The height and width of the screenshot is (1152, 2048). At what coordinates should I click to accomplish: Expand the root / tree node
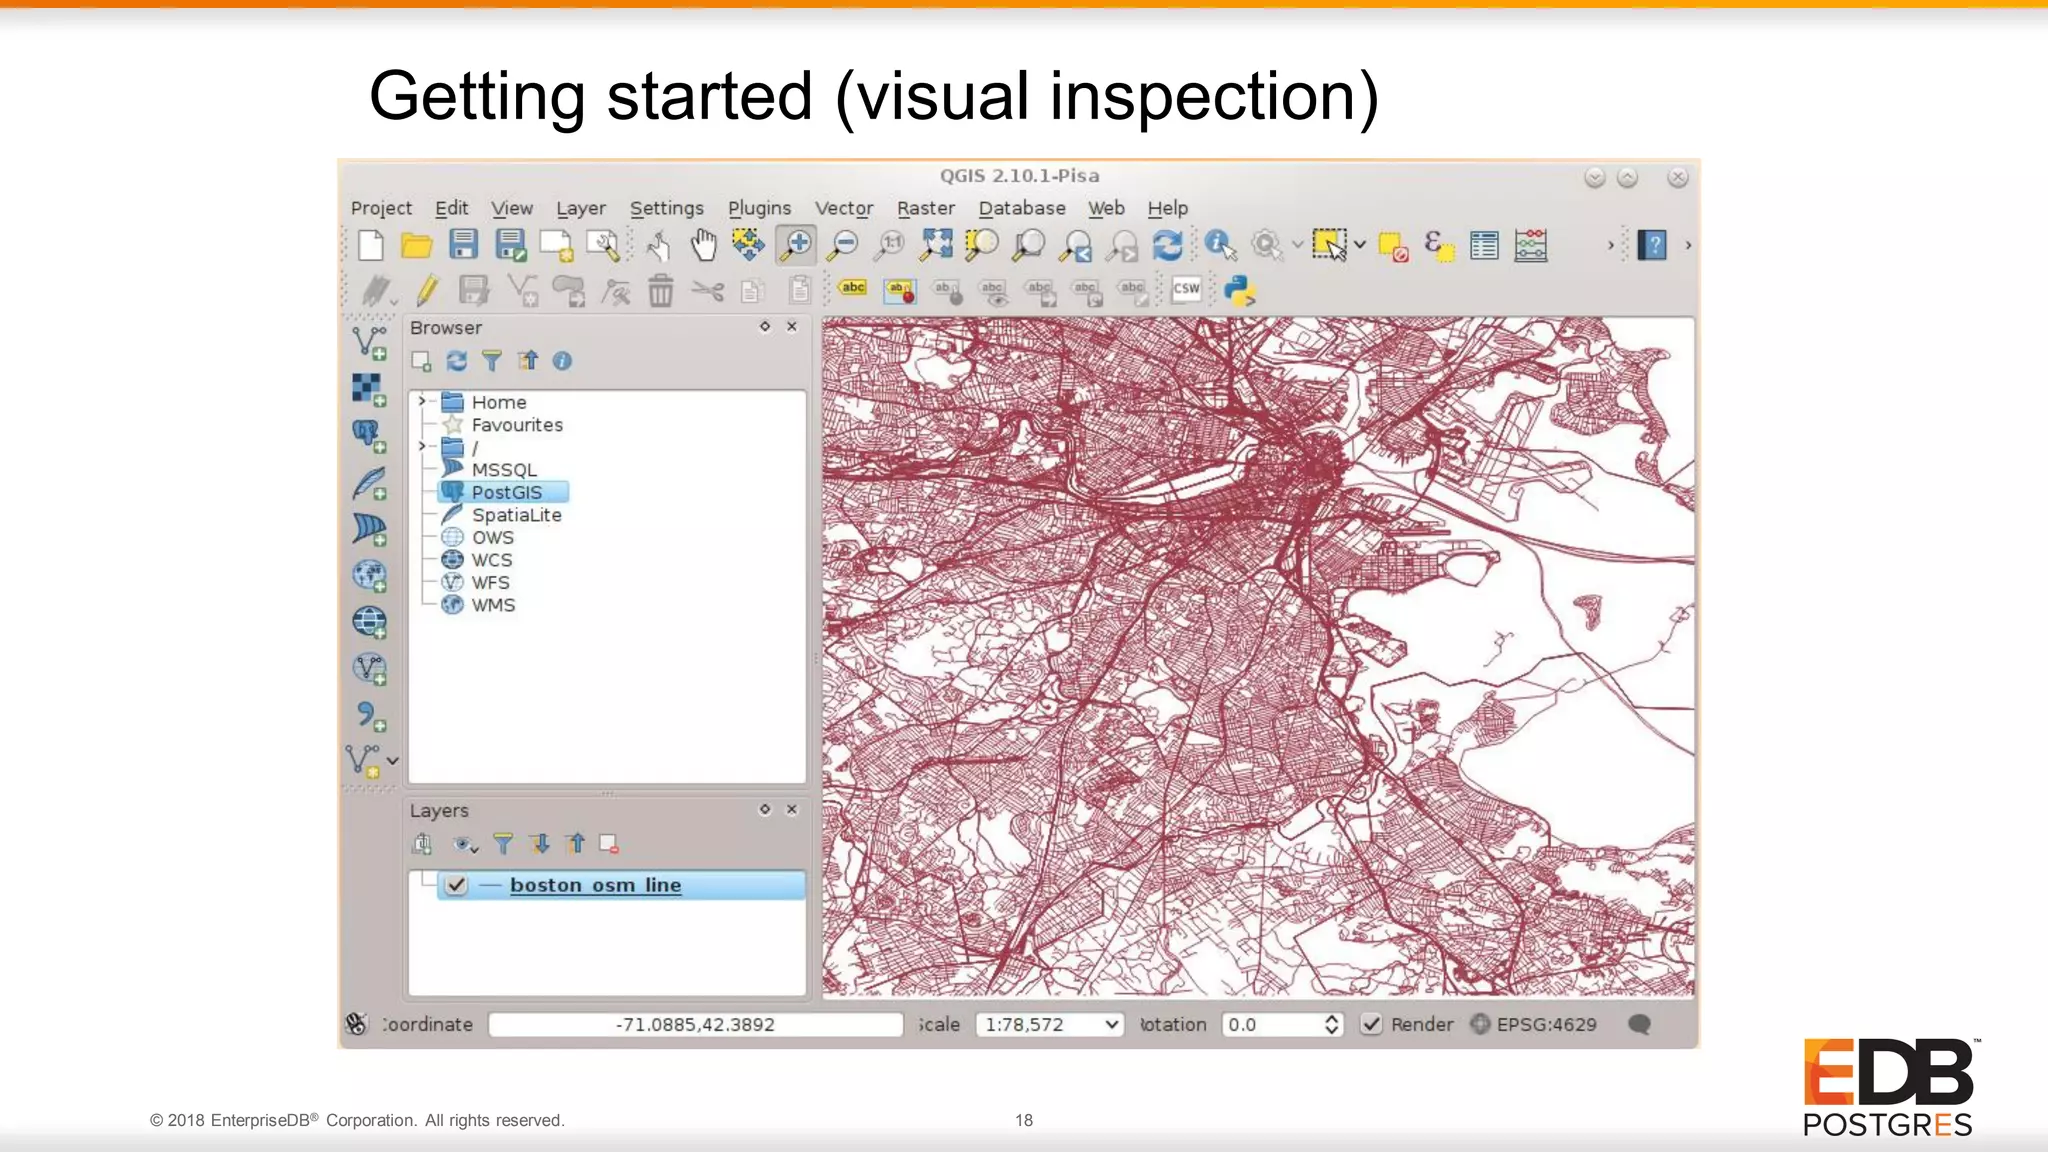coord(422,446)
